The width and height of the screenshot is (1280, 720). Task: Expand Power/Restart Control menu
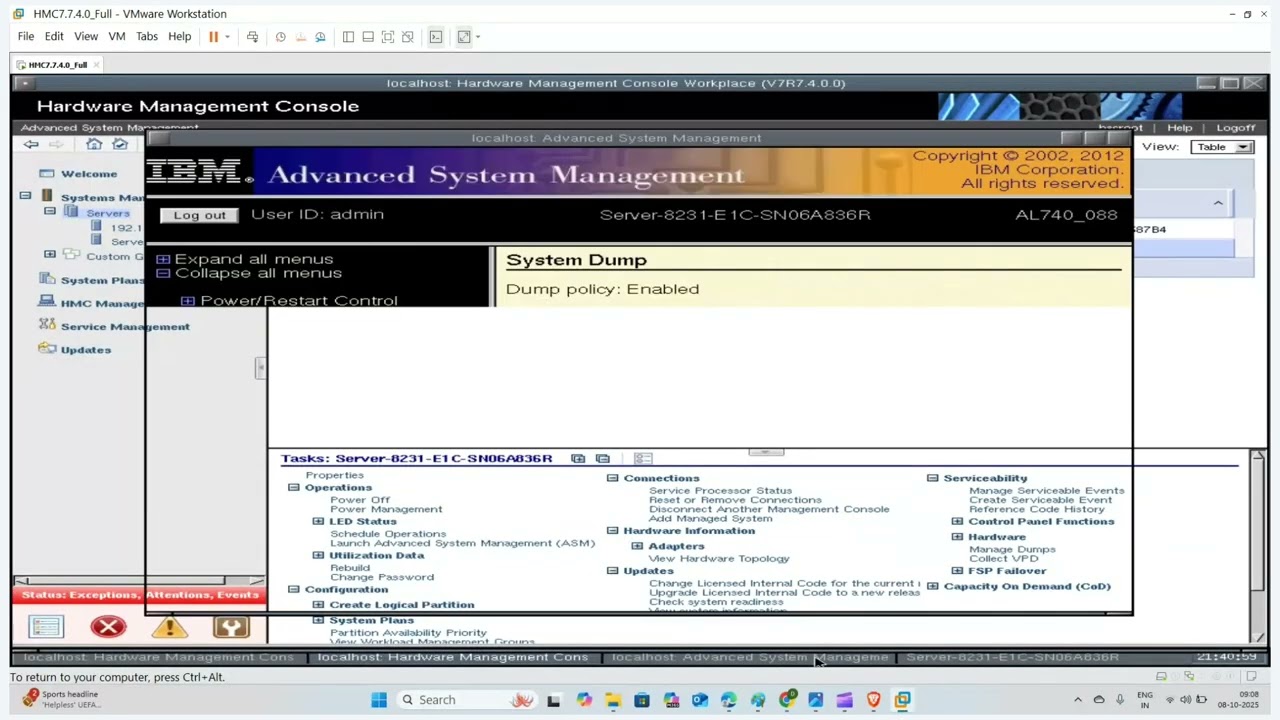(187, 301)
